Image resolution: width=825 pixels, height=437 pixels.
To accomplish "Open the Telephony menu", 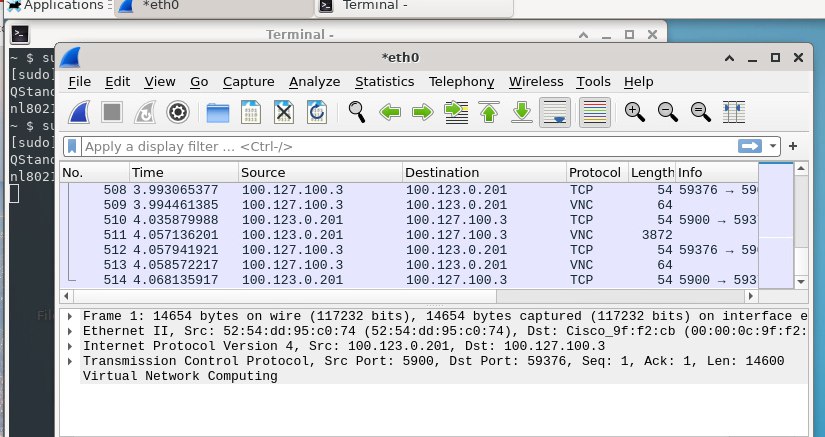I will tap(461, 82).
